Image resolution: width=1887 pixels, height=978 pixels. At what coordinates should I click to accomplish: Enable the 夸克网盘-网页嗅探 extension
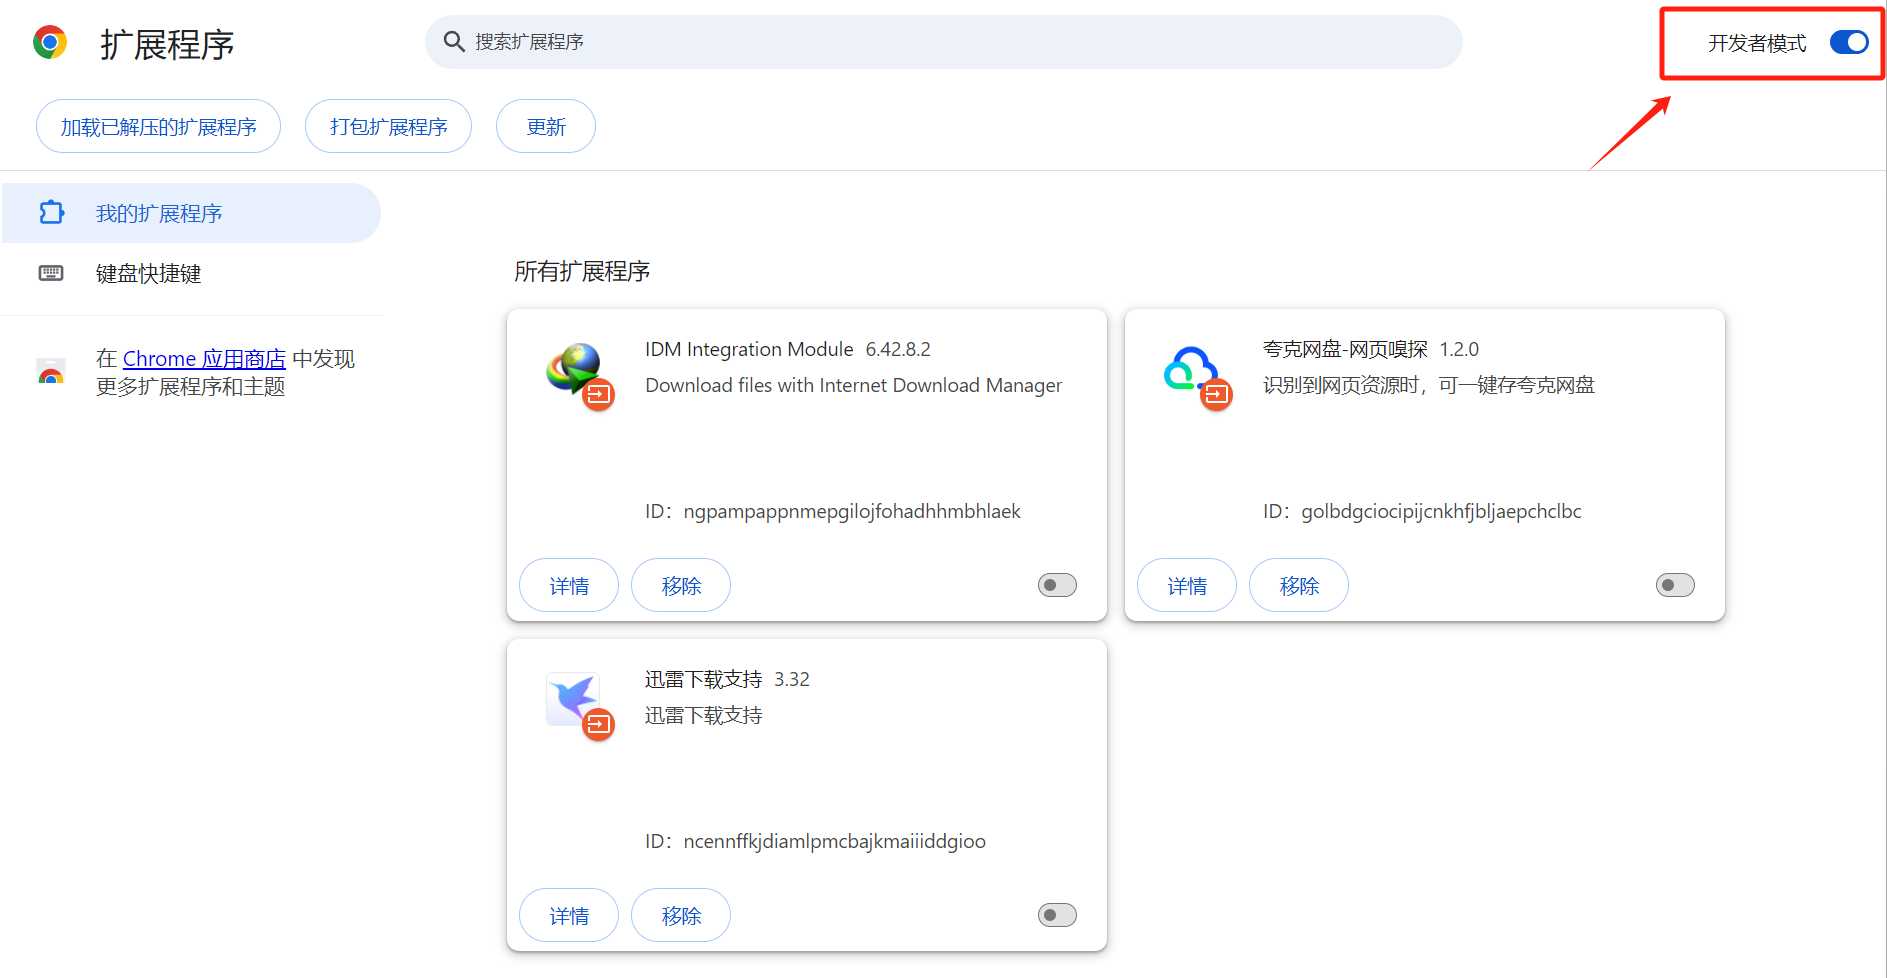(x=1675, y=585)
